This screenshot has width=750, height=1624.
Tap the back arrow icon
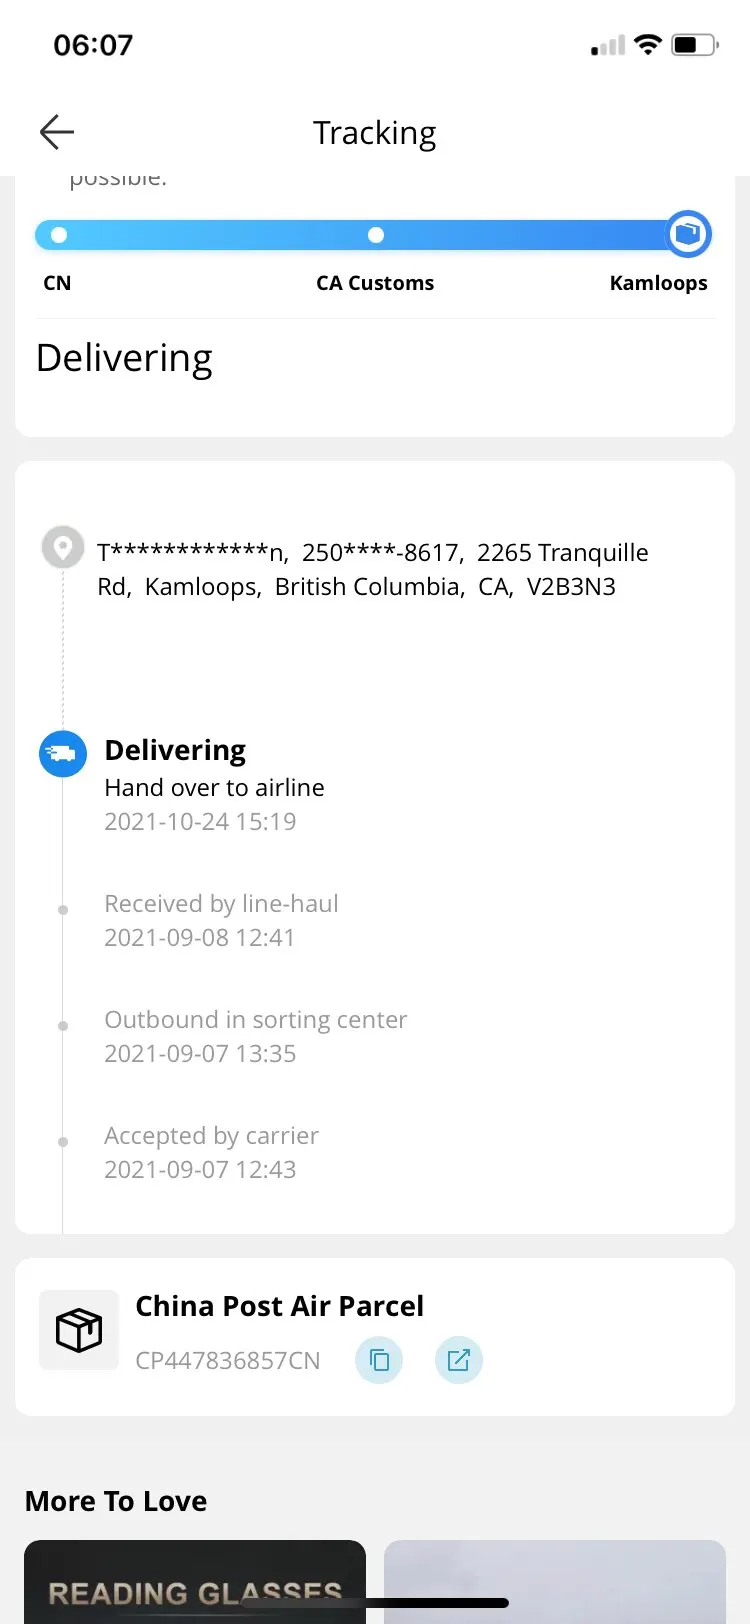click(x=57, y=132)
